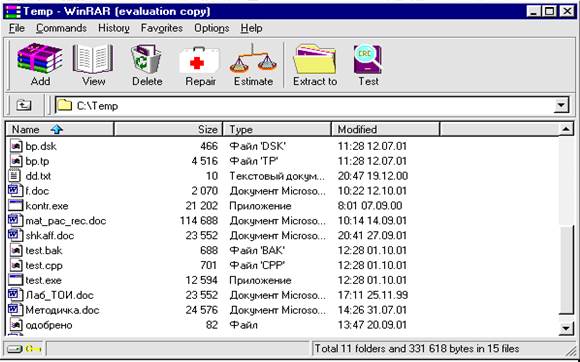Click the Delete recycle bin icon
Viewport: 580px width, 362px height.
click(146, 59)
